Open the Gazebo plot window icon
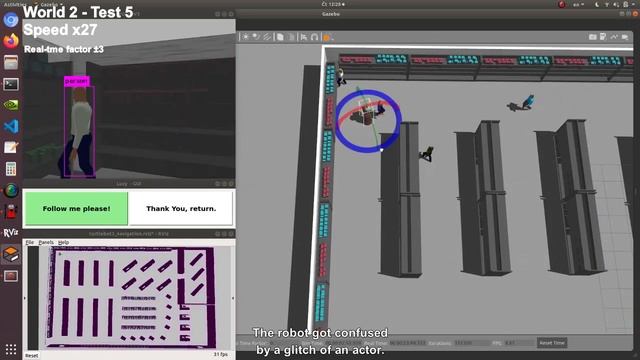Viewport: 640px width, 360px height. [614, 37]
